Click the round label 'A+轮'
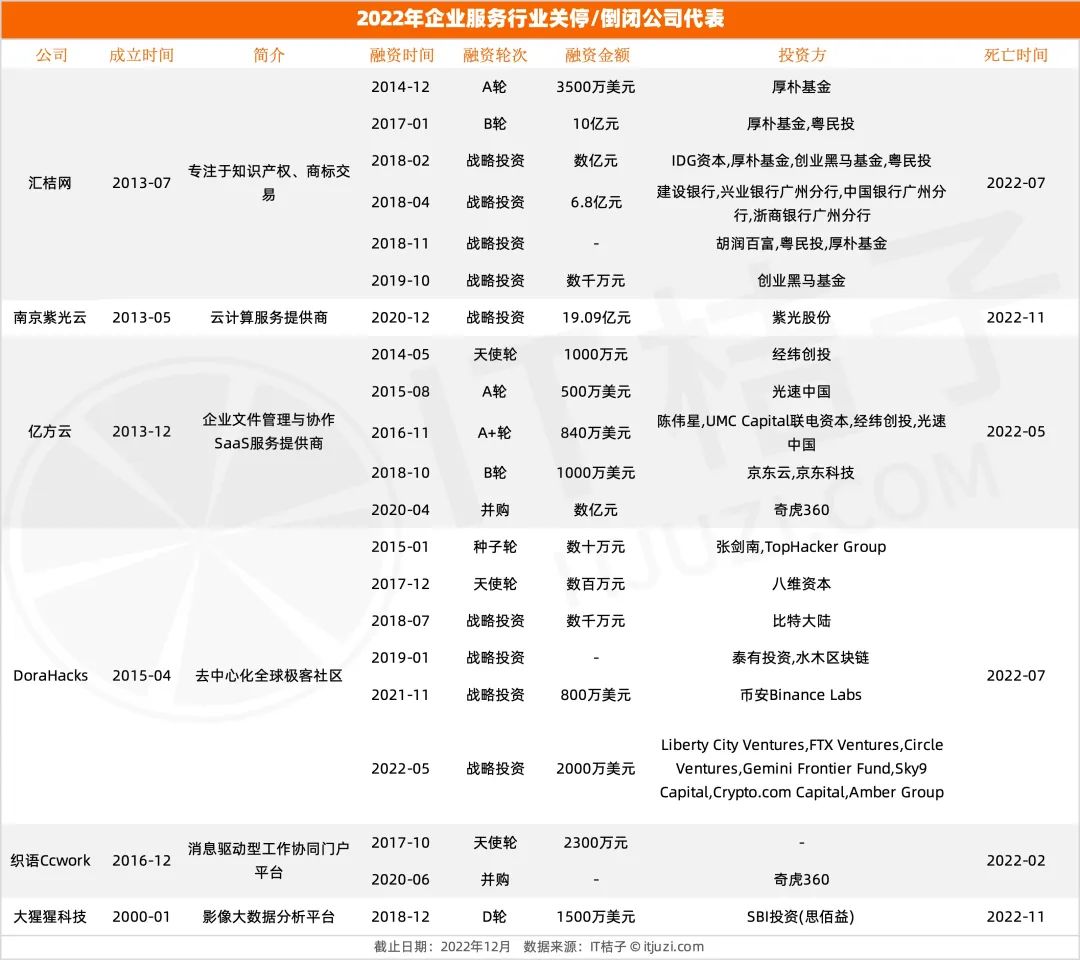 495,432
